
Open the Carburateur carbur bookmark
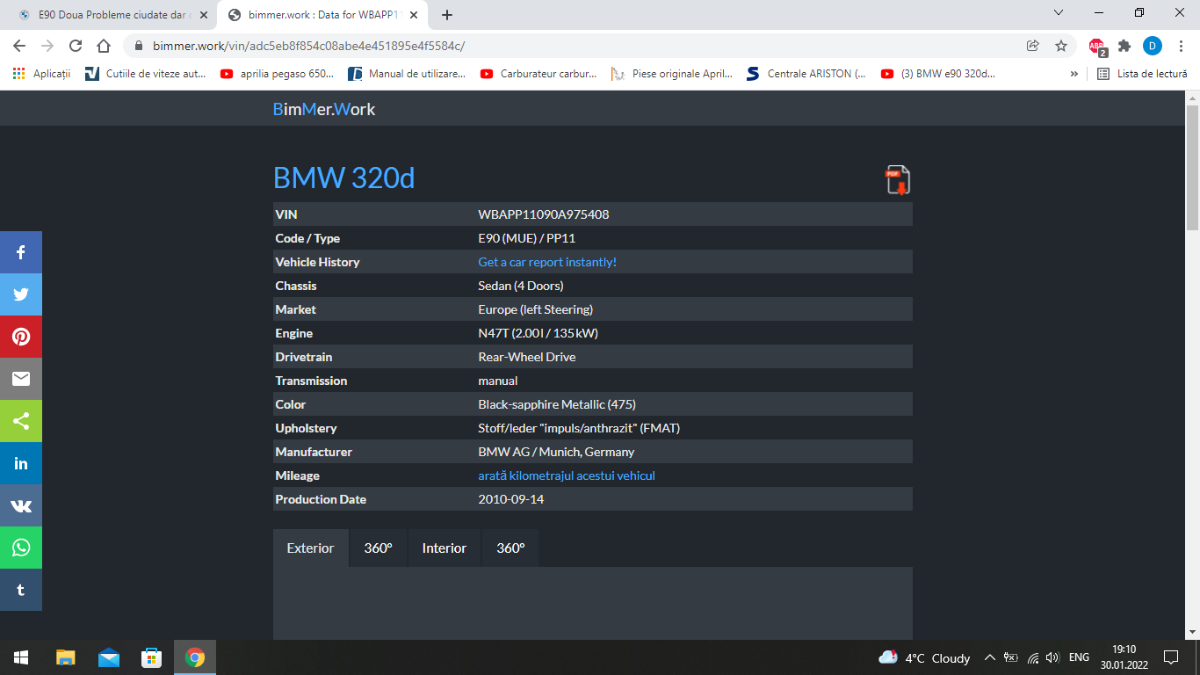[x=538, y=73]
